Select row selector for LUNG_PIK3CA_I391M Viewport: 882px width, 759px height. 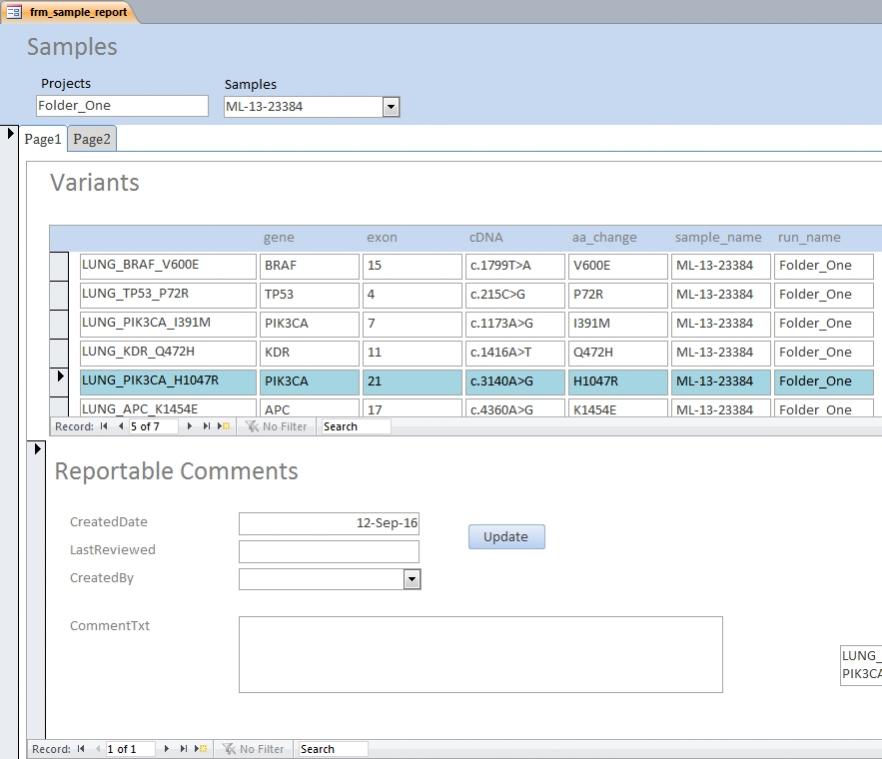[59, 324]
